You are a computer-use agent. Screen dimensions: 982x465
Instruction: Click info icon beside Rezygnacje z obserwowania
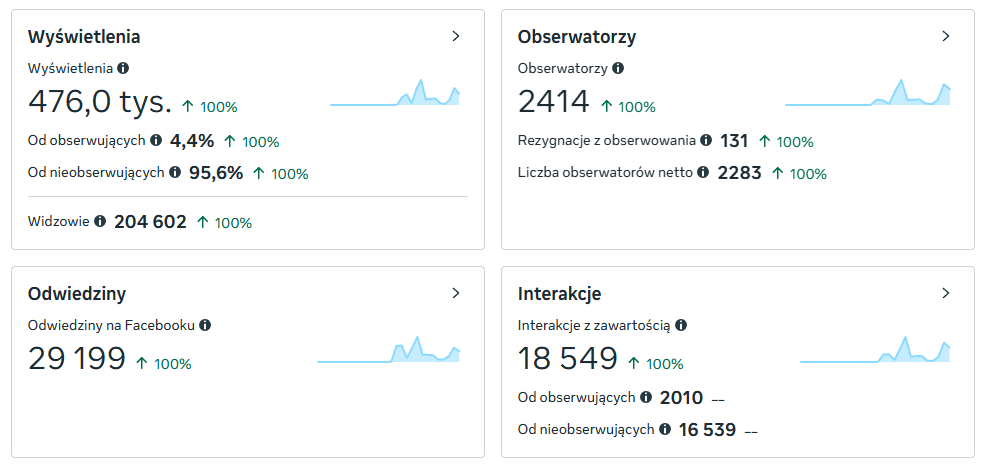click(x=706, y=140)
